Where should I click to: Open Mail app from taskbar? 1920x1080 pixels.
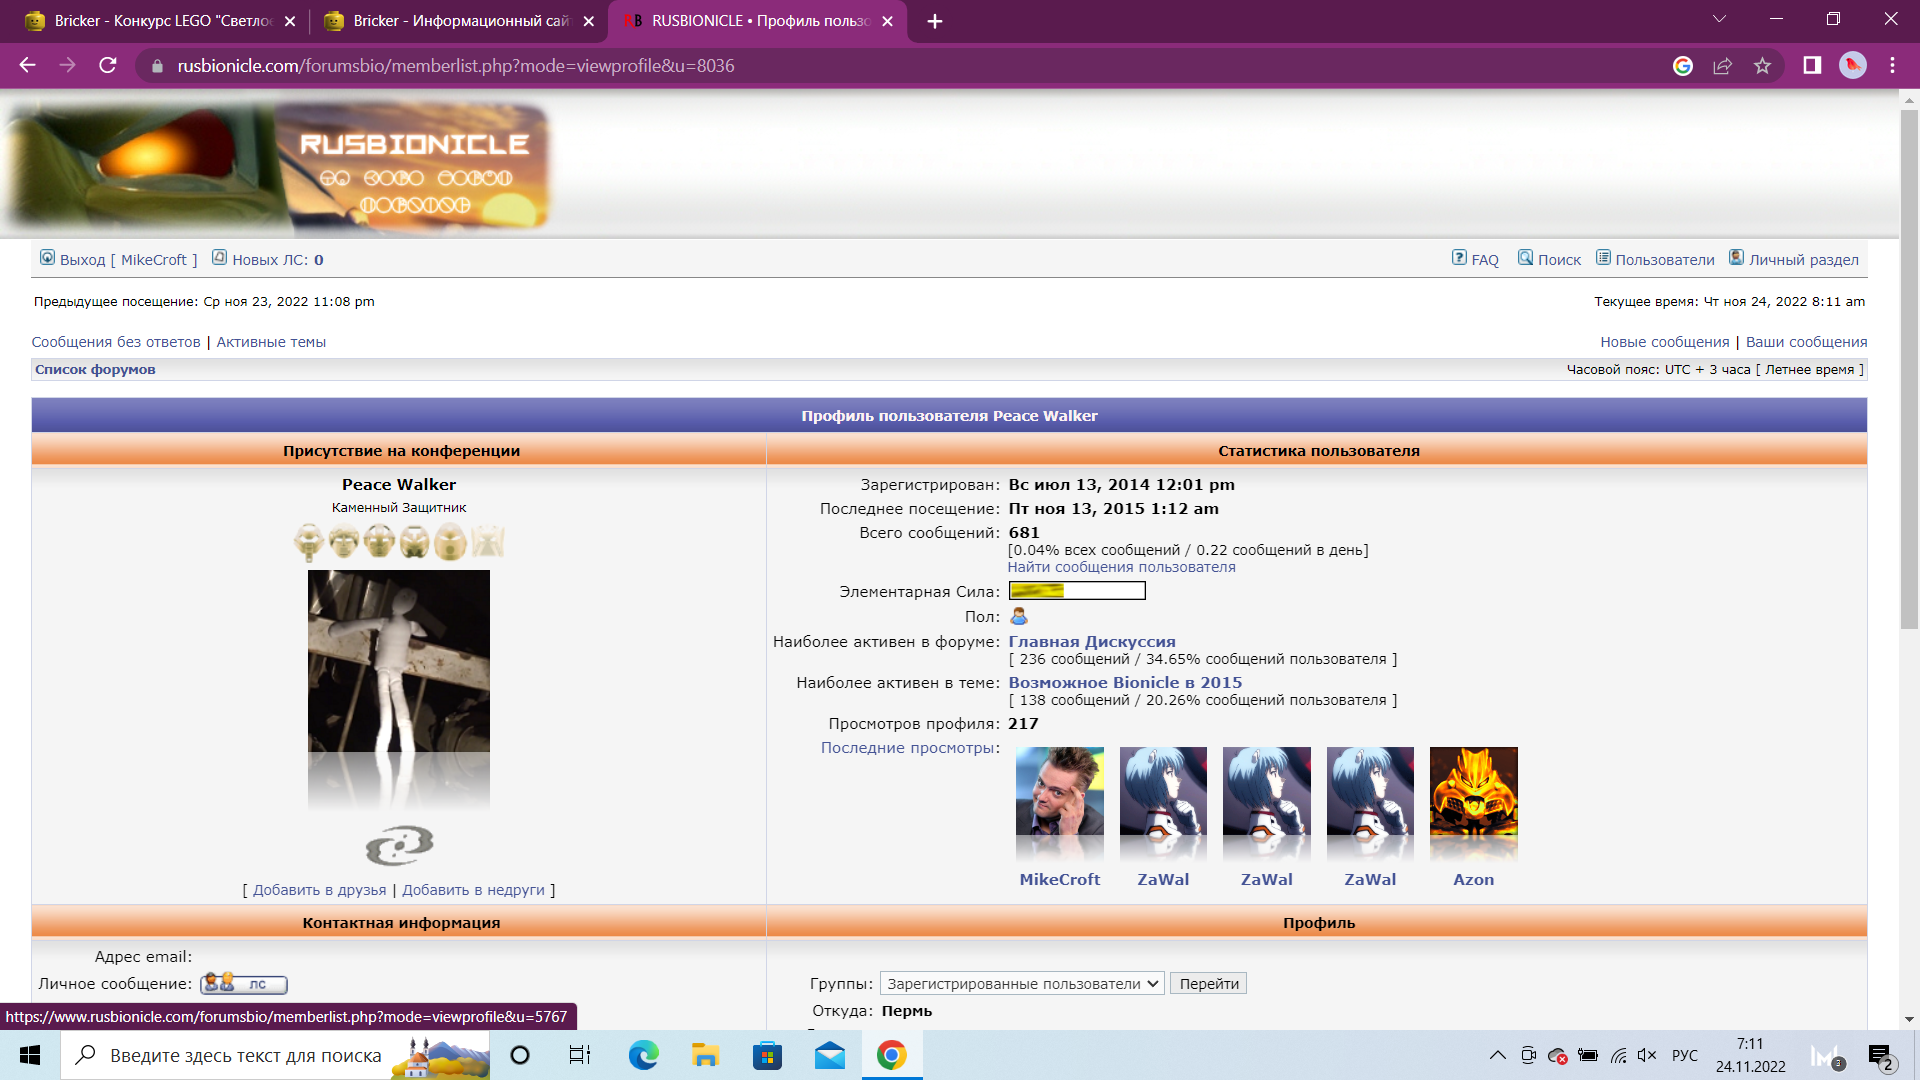click(829, 1055)
